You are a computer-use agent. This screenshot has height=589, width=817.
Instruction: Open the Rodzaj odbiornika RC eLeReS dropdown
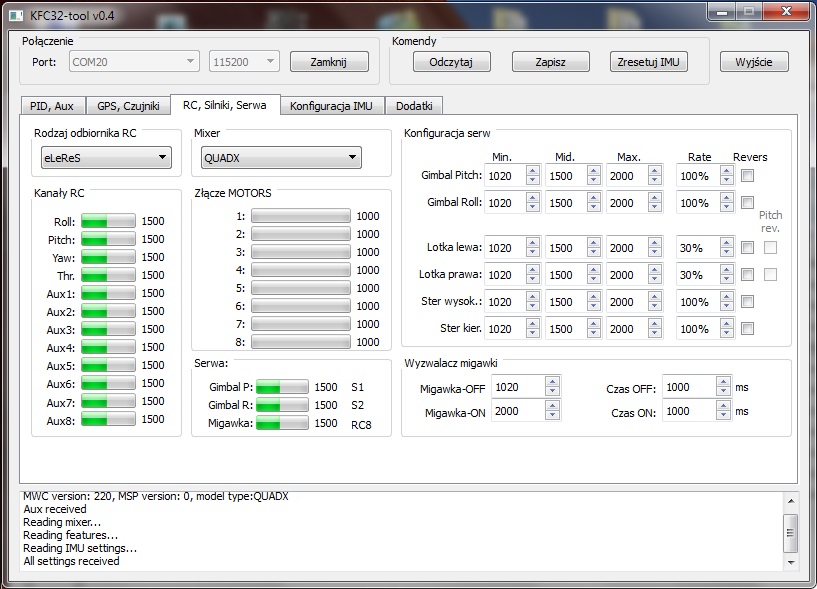click(x=105, y=158)
